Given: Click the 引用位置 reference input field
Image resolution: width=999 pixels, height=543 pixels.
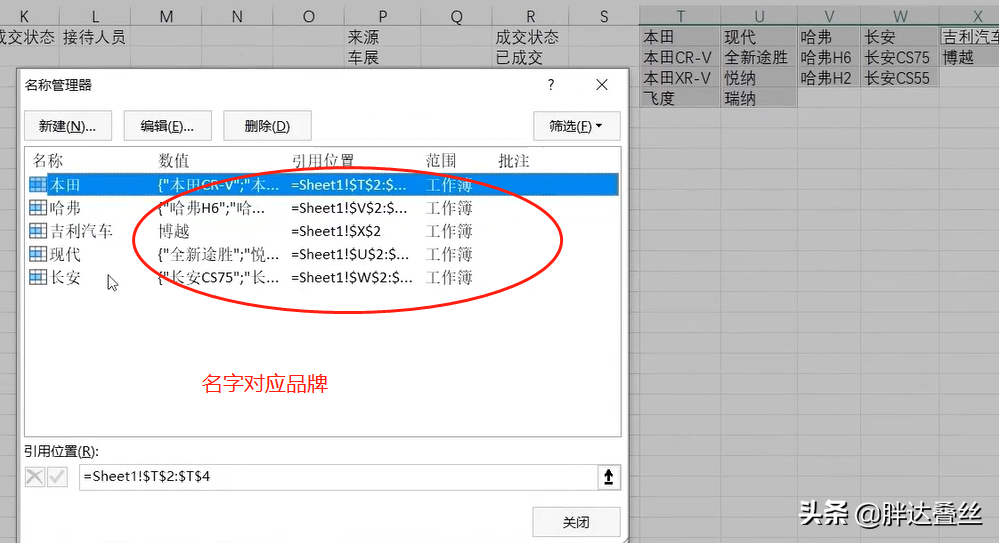Looking at the screenshot, I should pyautogui.click(x=338, y=477).
